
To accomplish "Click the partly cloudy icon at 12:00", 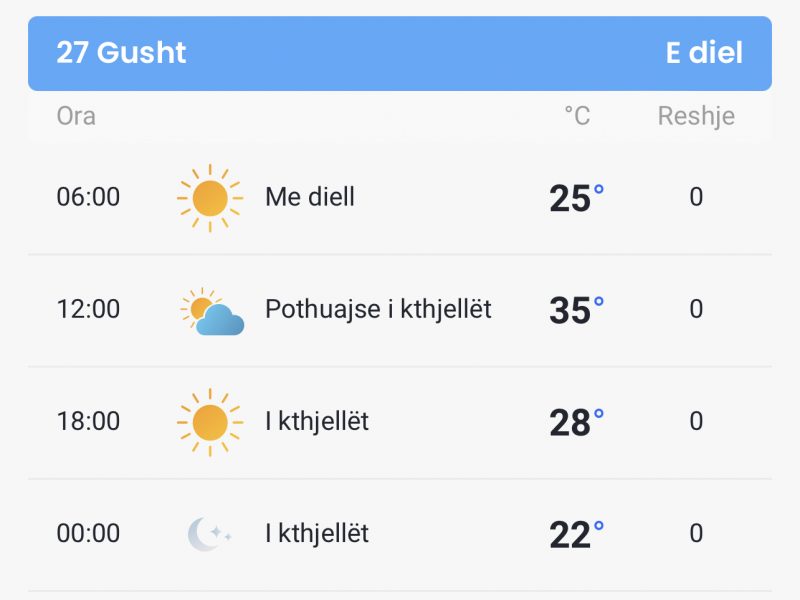I will click(x=212, y=311).
